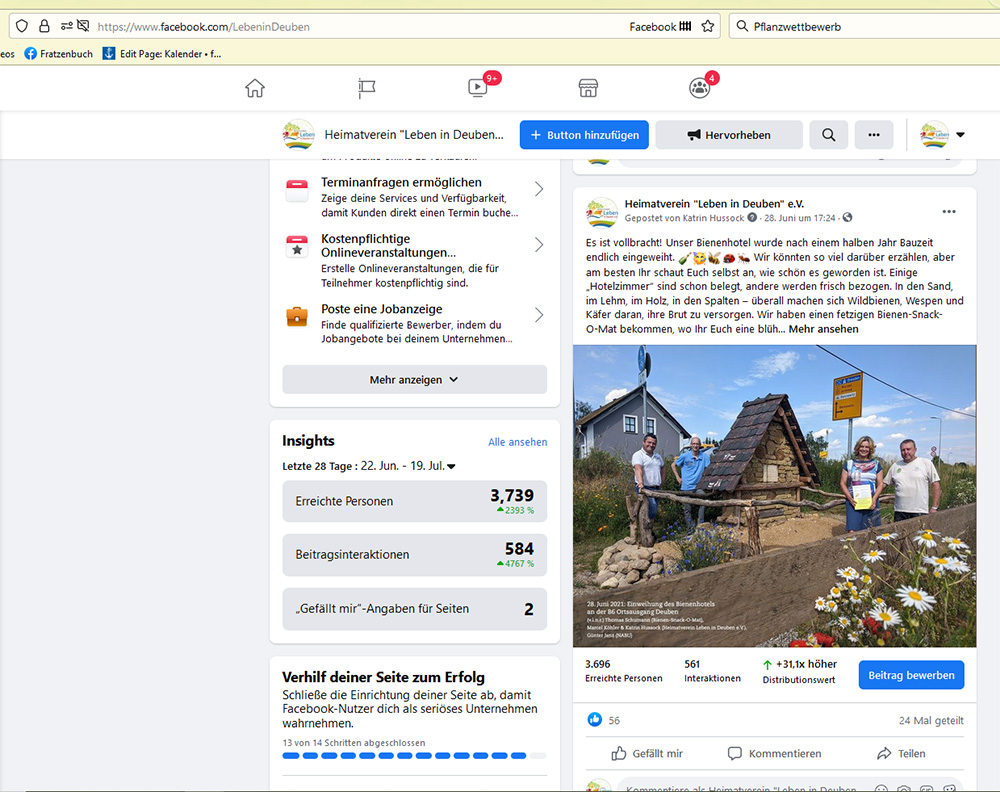The height and width of the screenshot is (792, 1000).
Task: Click the 561 Interaktionen stat
Action: (x=712, y=671)
